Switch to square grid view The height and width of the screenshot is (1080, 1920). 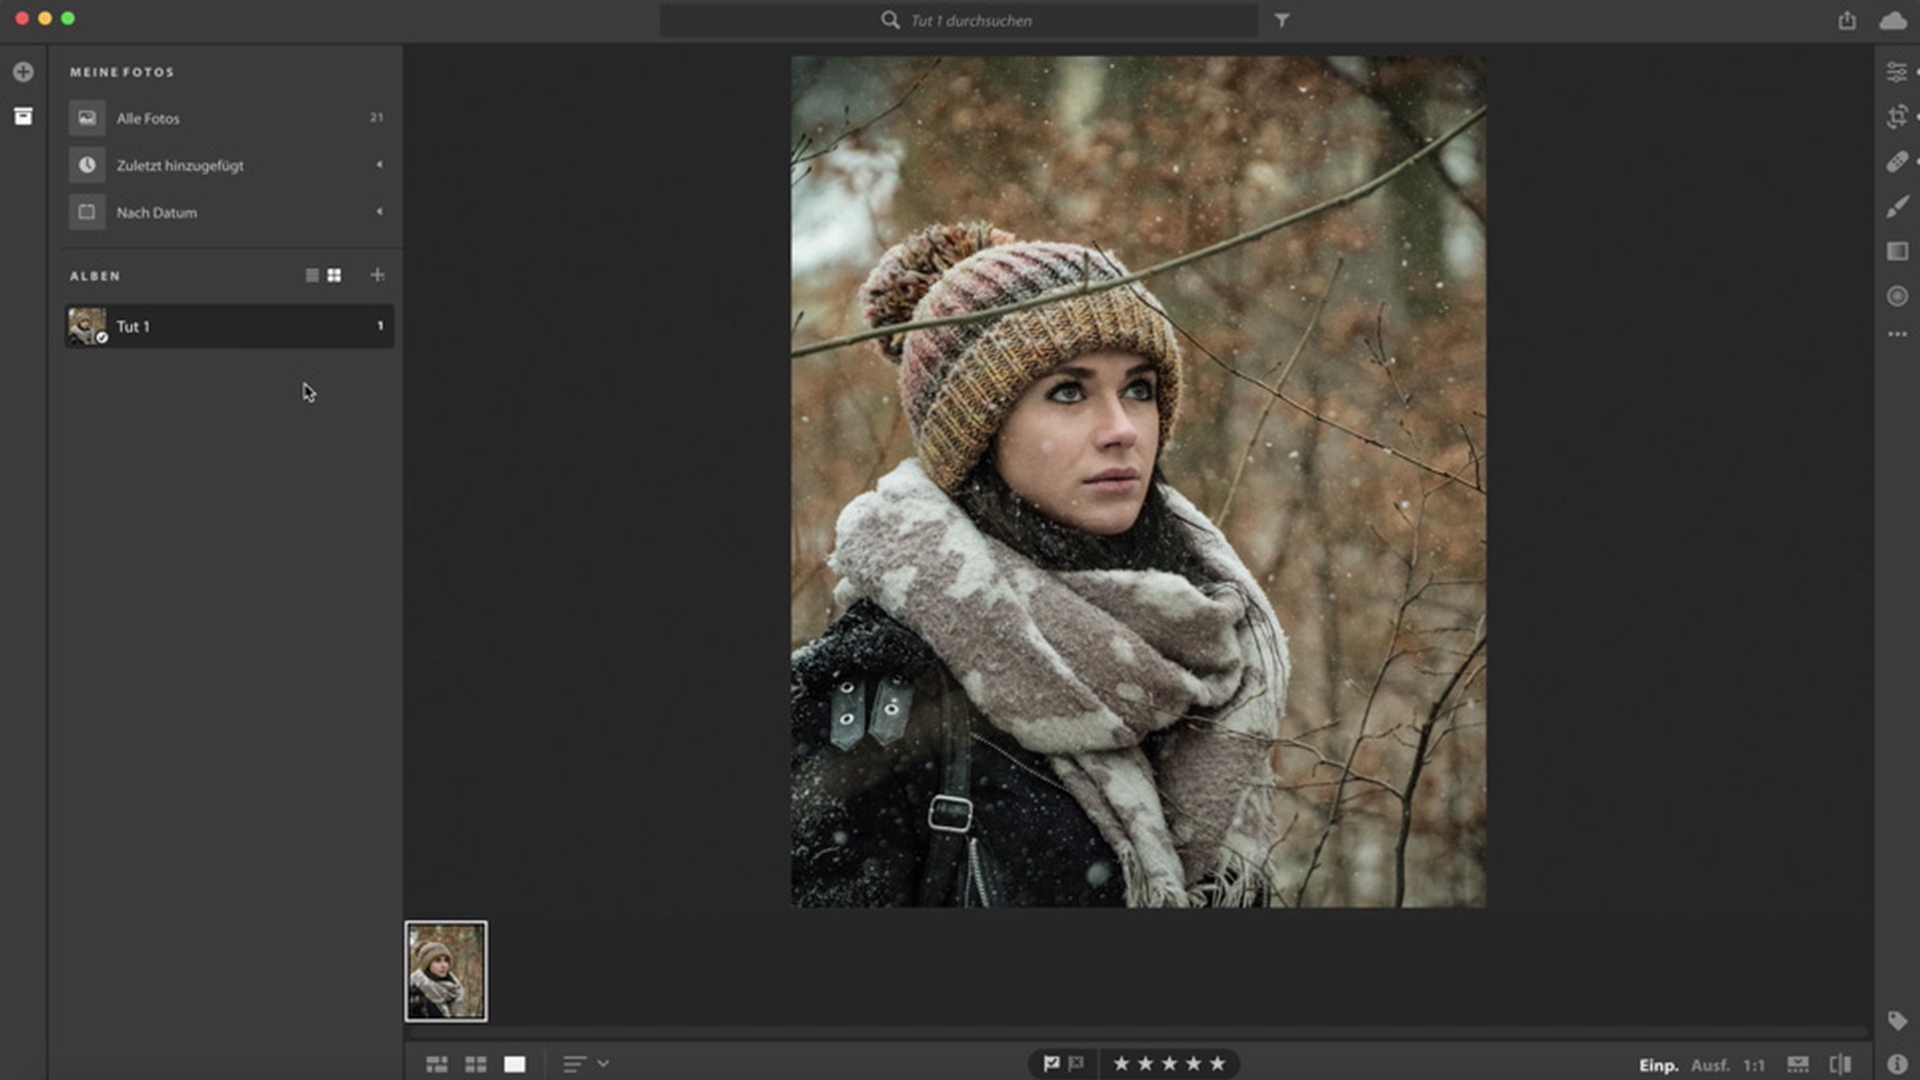point(475,1064)
